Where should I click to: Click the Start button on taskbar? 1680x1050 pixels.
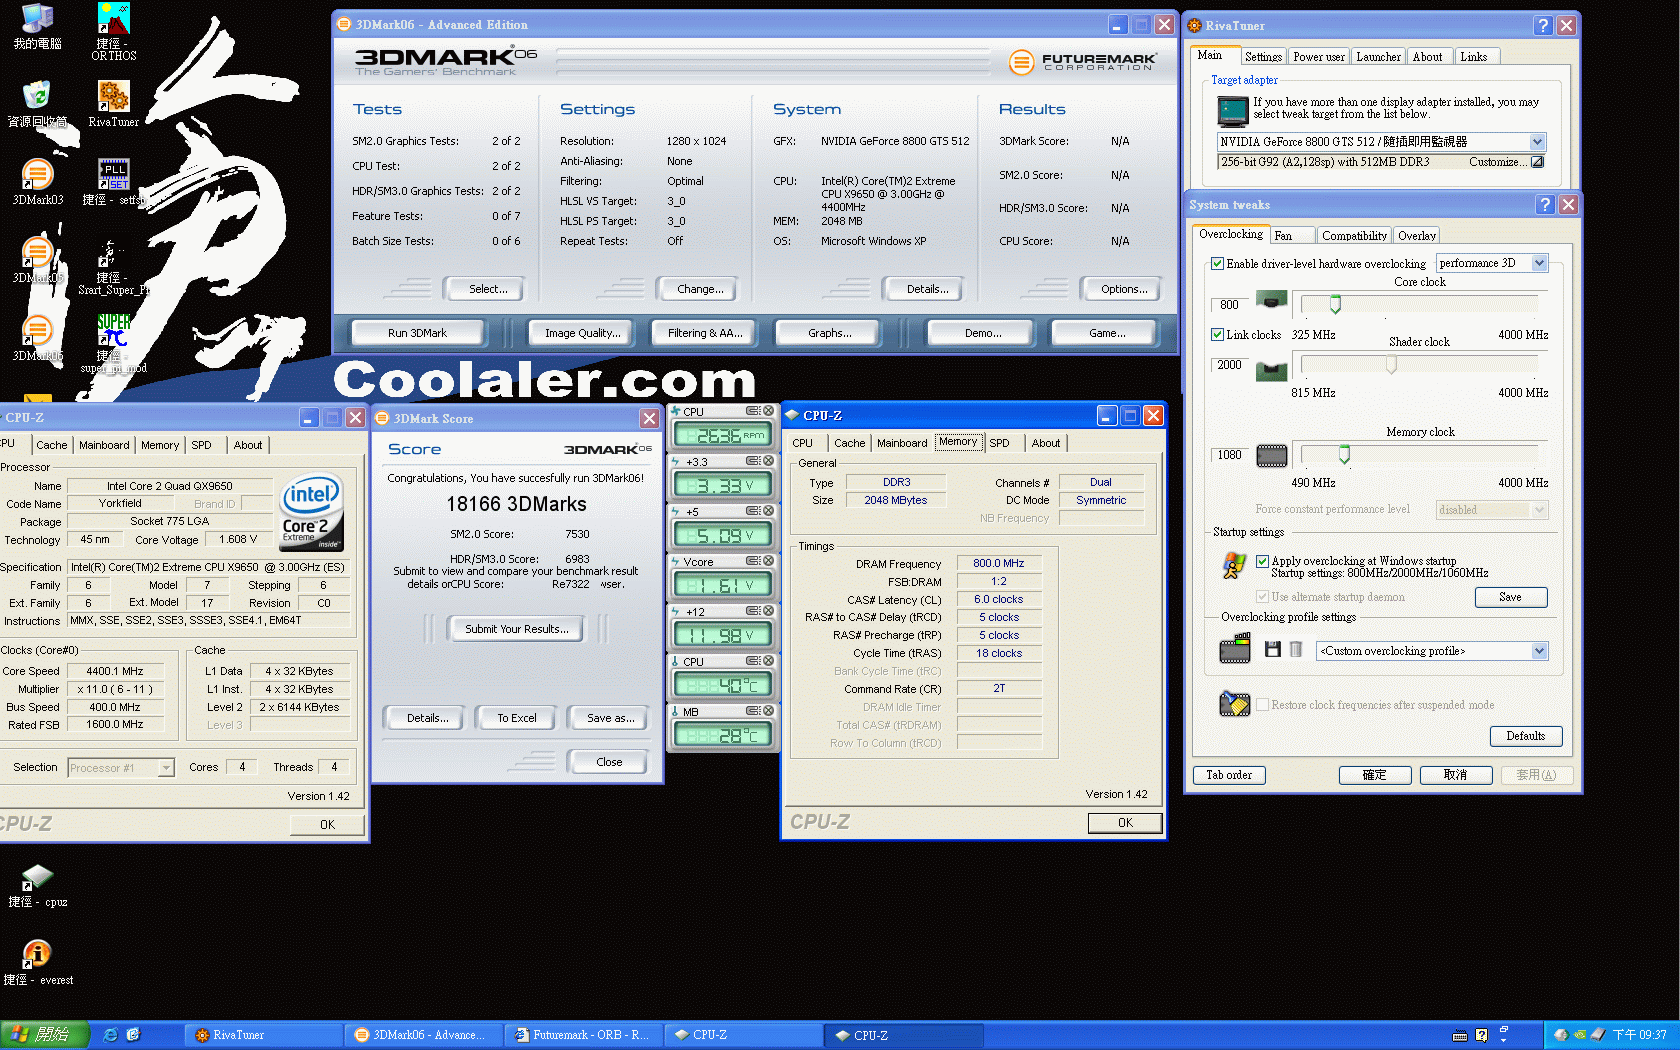pos(44,1035)
